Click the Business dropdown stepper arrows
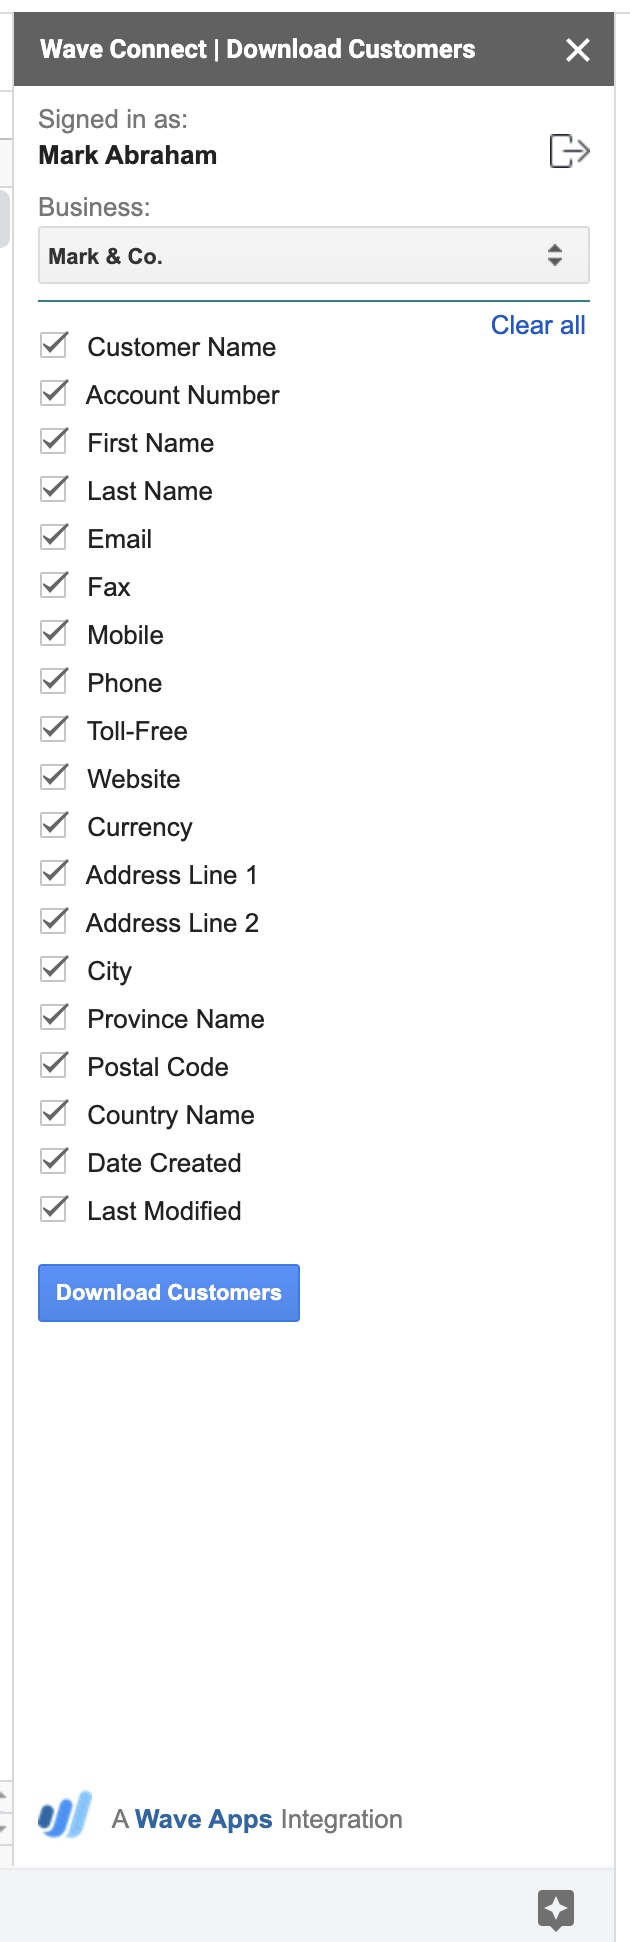 [x=554, y=255]
